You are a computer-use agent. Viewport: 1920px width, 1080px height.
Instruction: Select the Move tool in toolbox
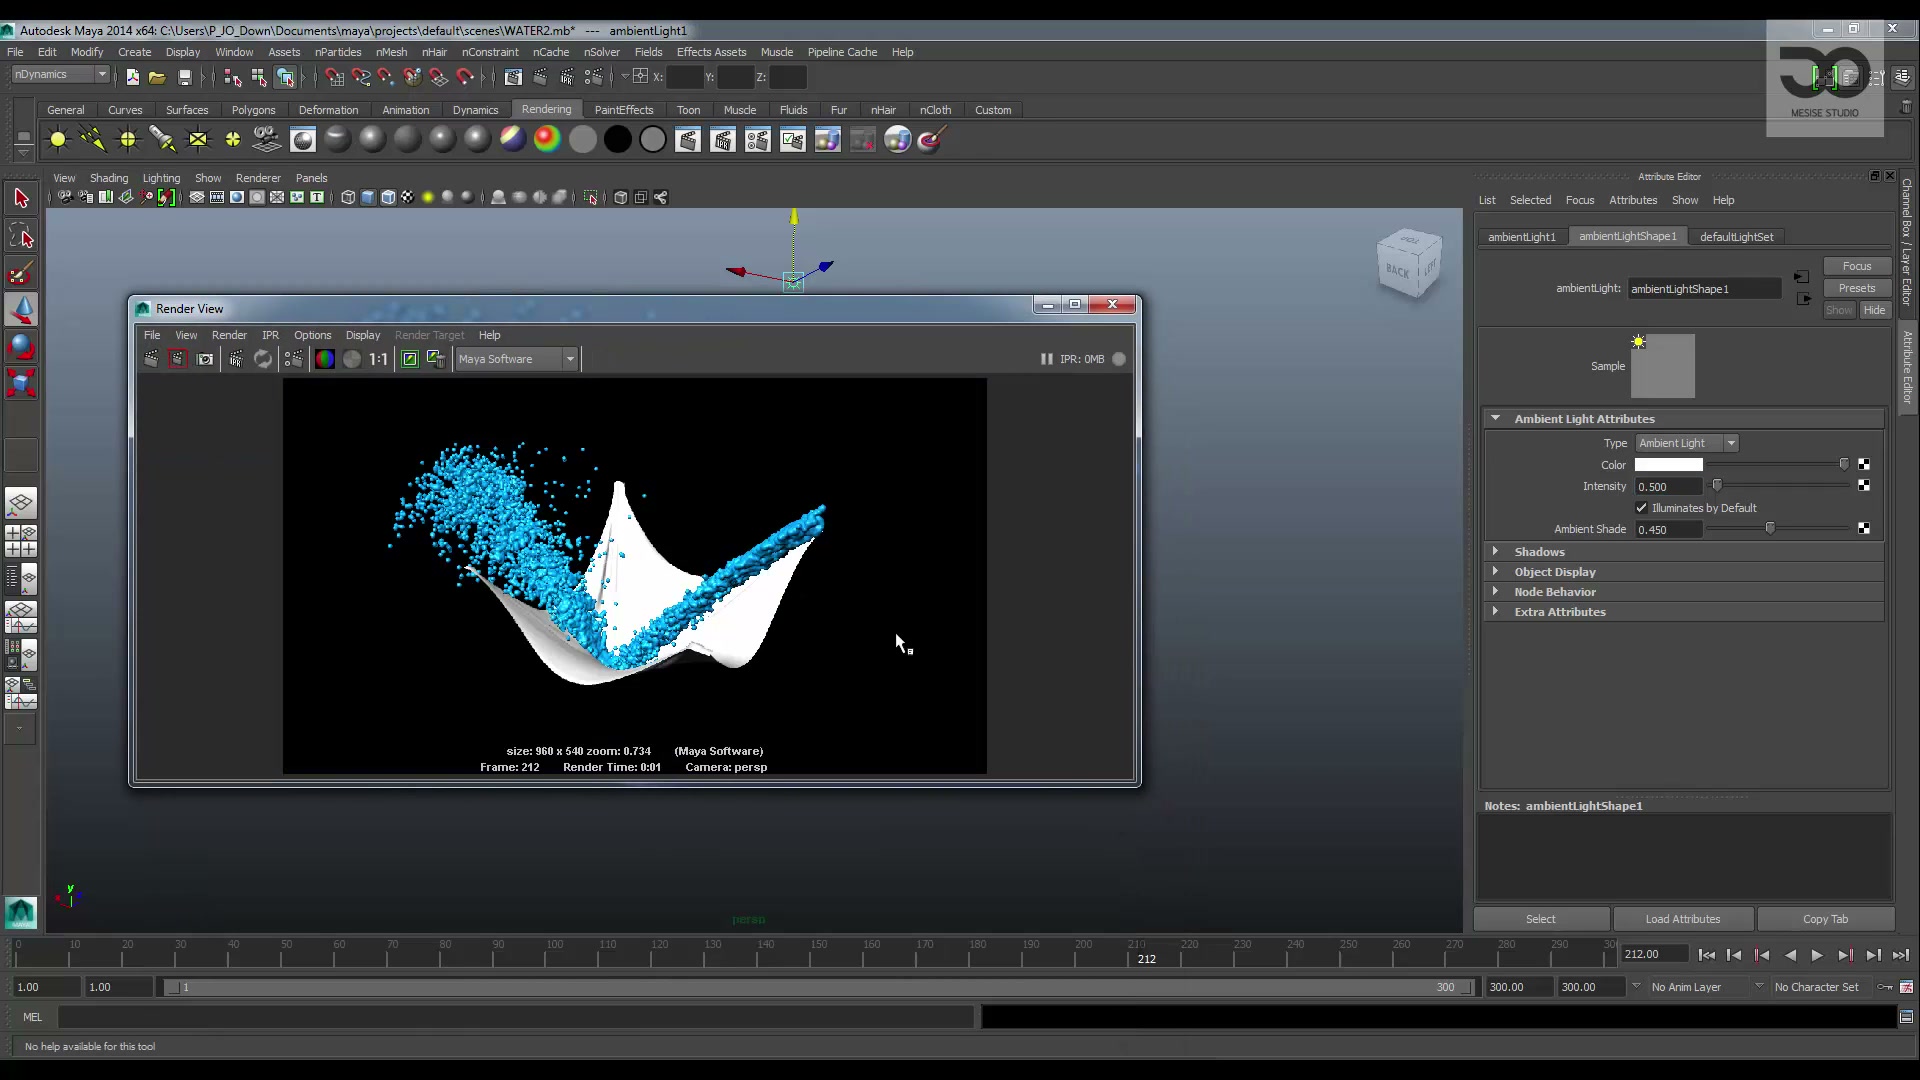[21, 310]
